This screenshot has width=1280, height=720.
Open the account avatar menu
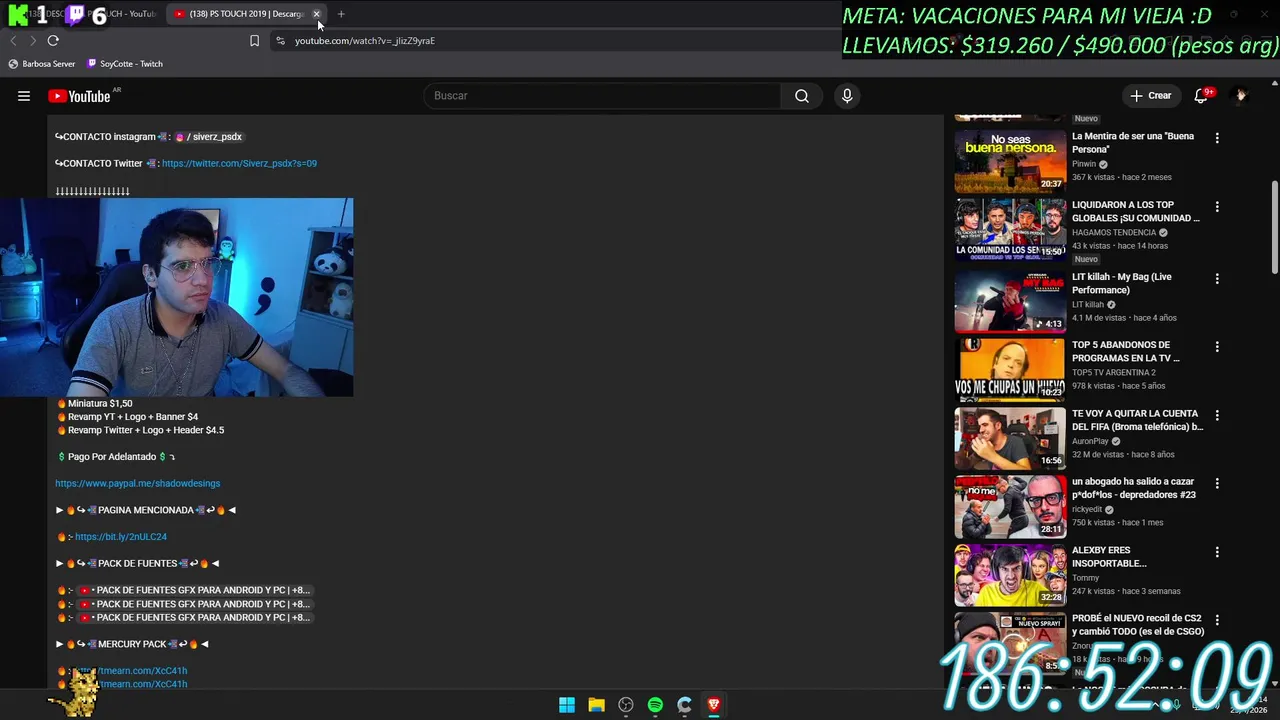click(1241, 96)
